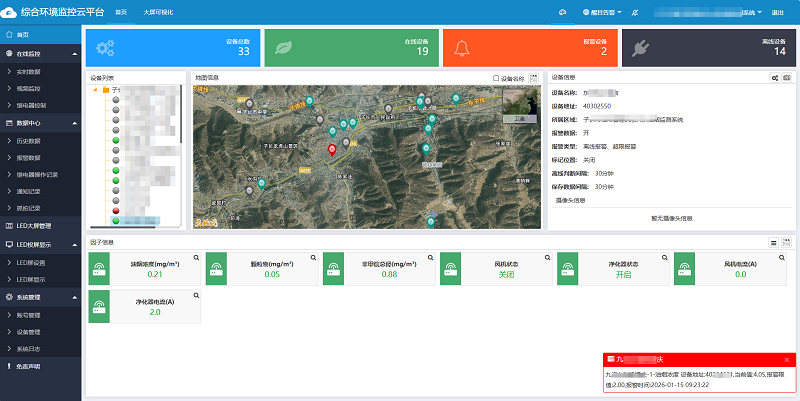Click the muted alarm bell icon in header

(637, 12)
